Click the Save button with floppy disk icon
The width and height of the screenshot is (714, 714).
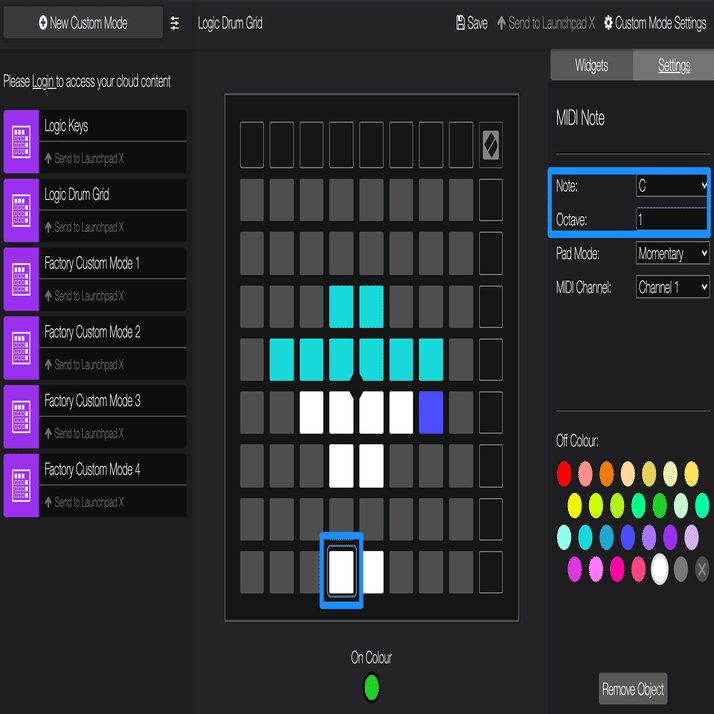tap(472, 23)
